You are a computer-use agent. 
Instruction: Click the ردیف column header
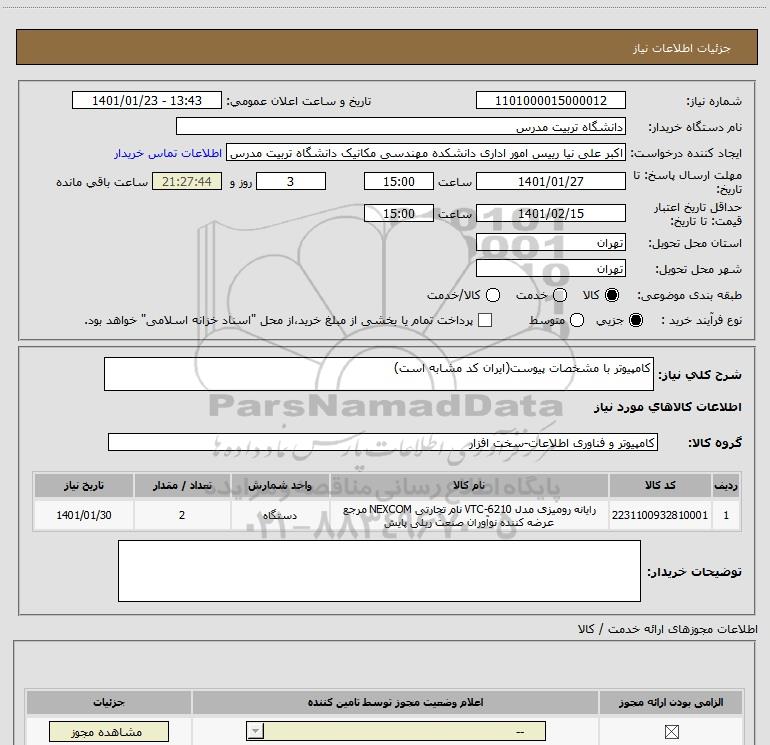click(726, 485)
